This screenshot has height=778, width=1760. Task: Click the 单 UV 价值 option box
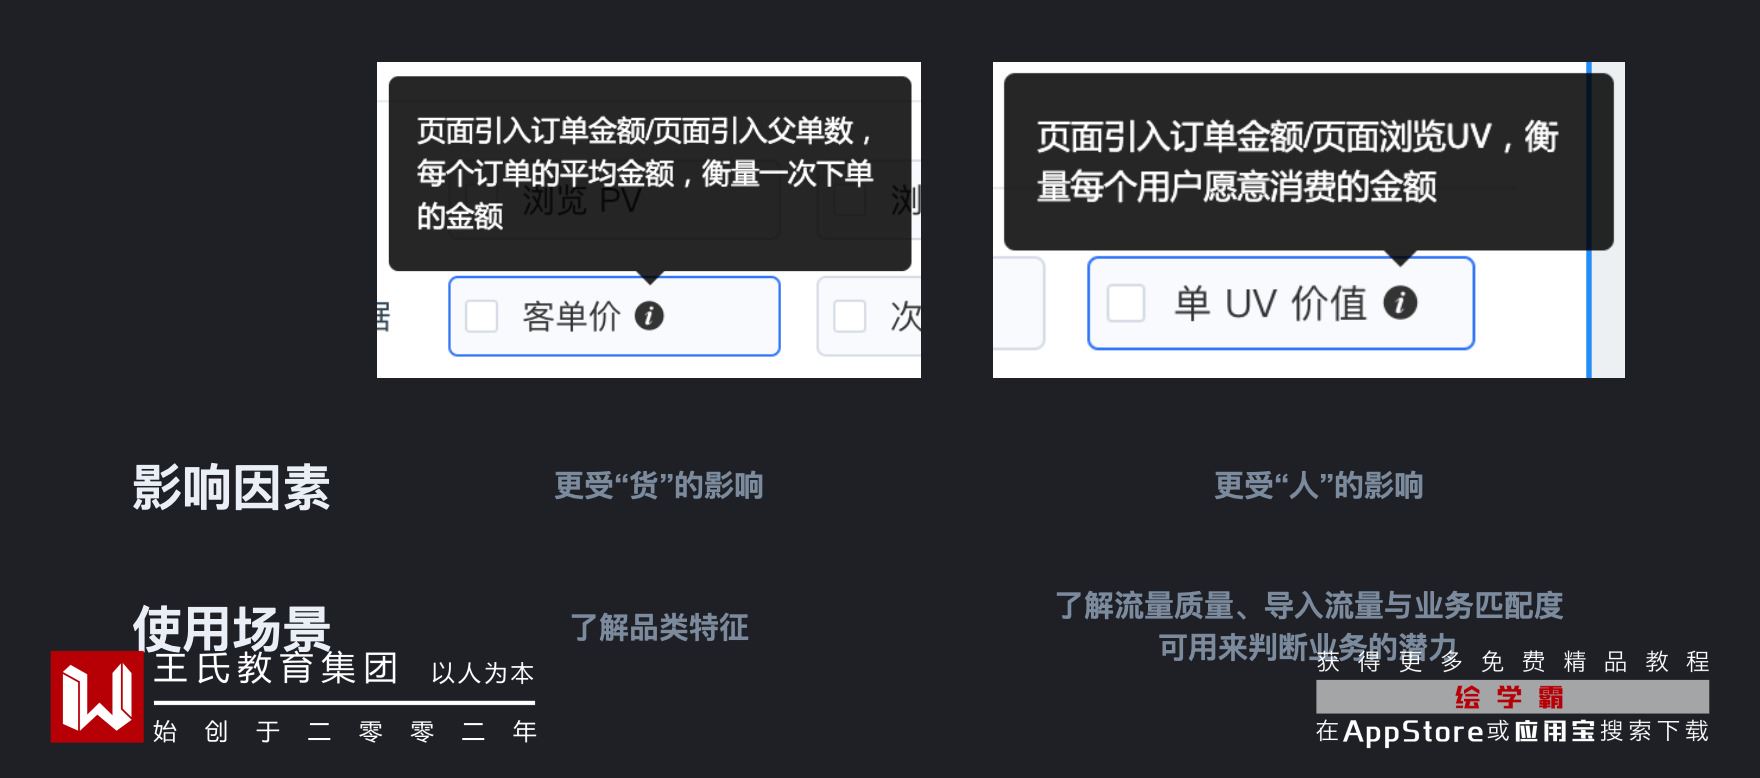[x=1281, y=303]
